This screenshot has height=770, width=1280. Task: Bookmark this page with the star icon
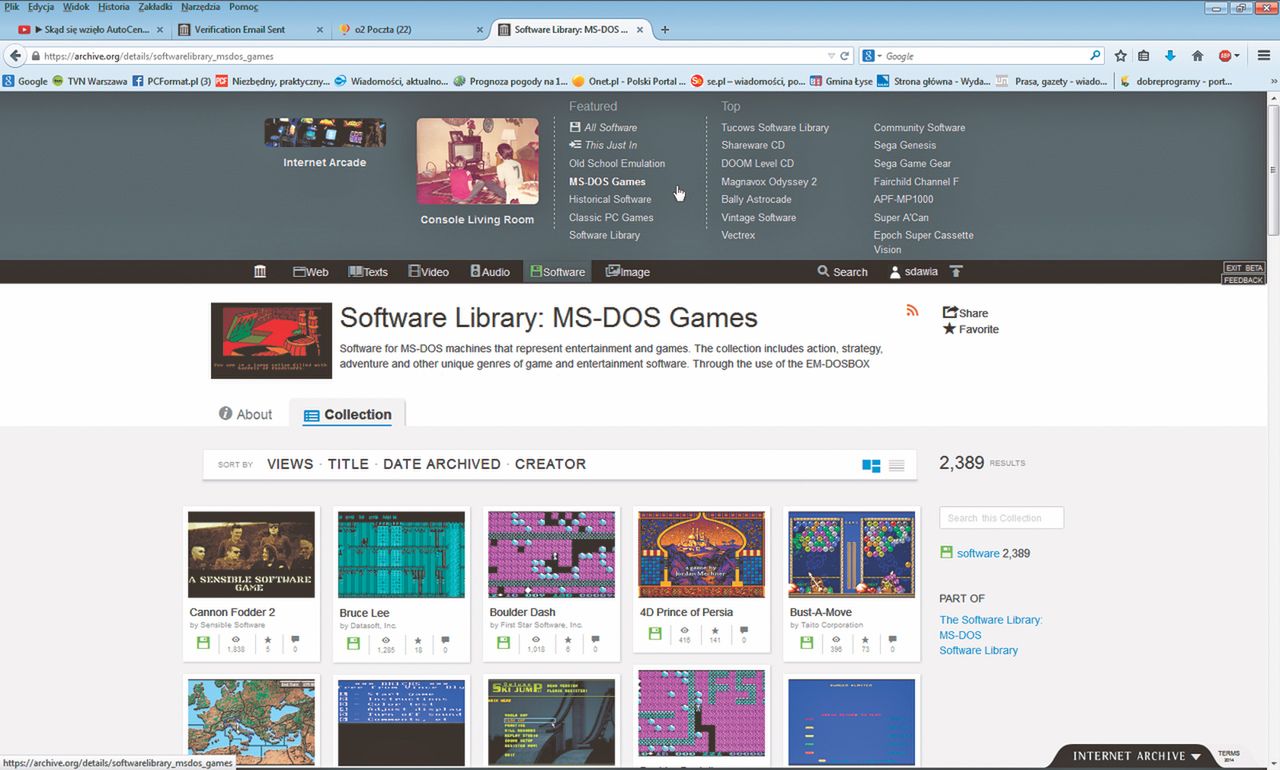click(1121, 56)
